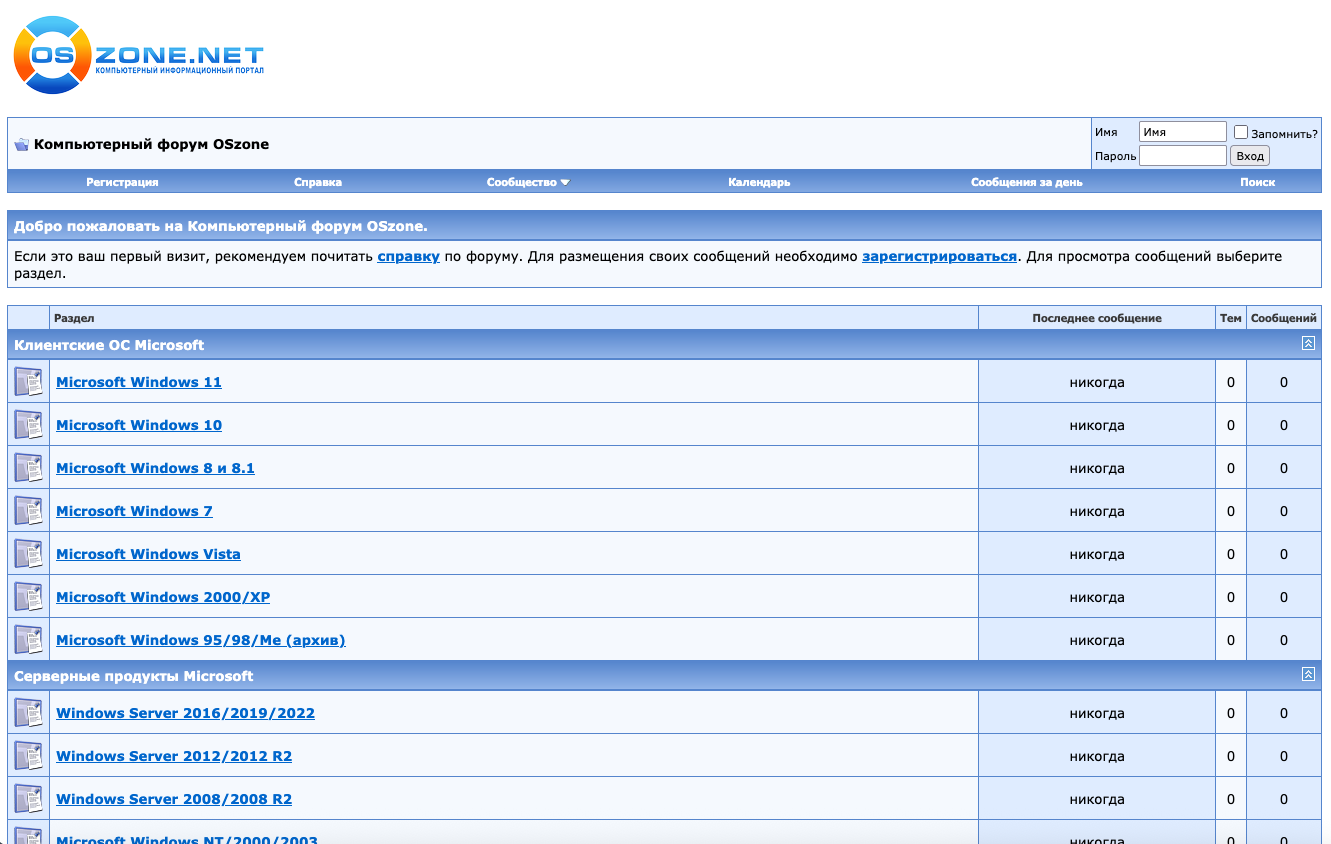Toggle the Запомнить? checkbox
This screenshot has width=1331, height=844.
[1241, 132]
